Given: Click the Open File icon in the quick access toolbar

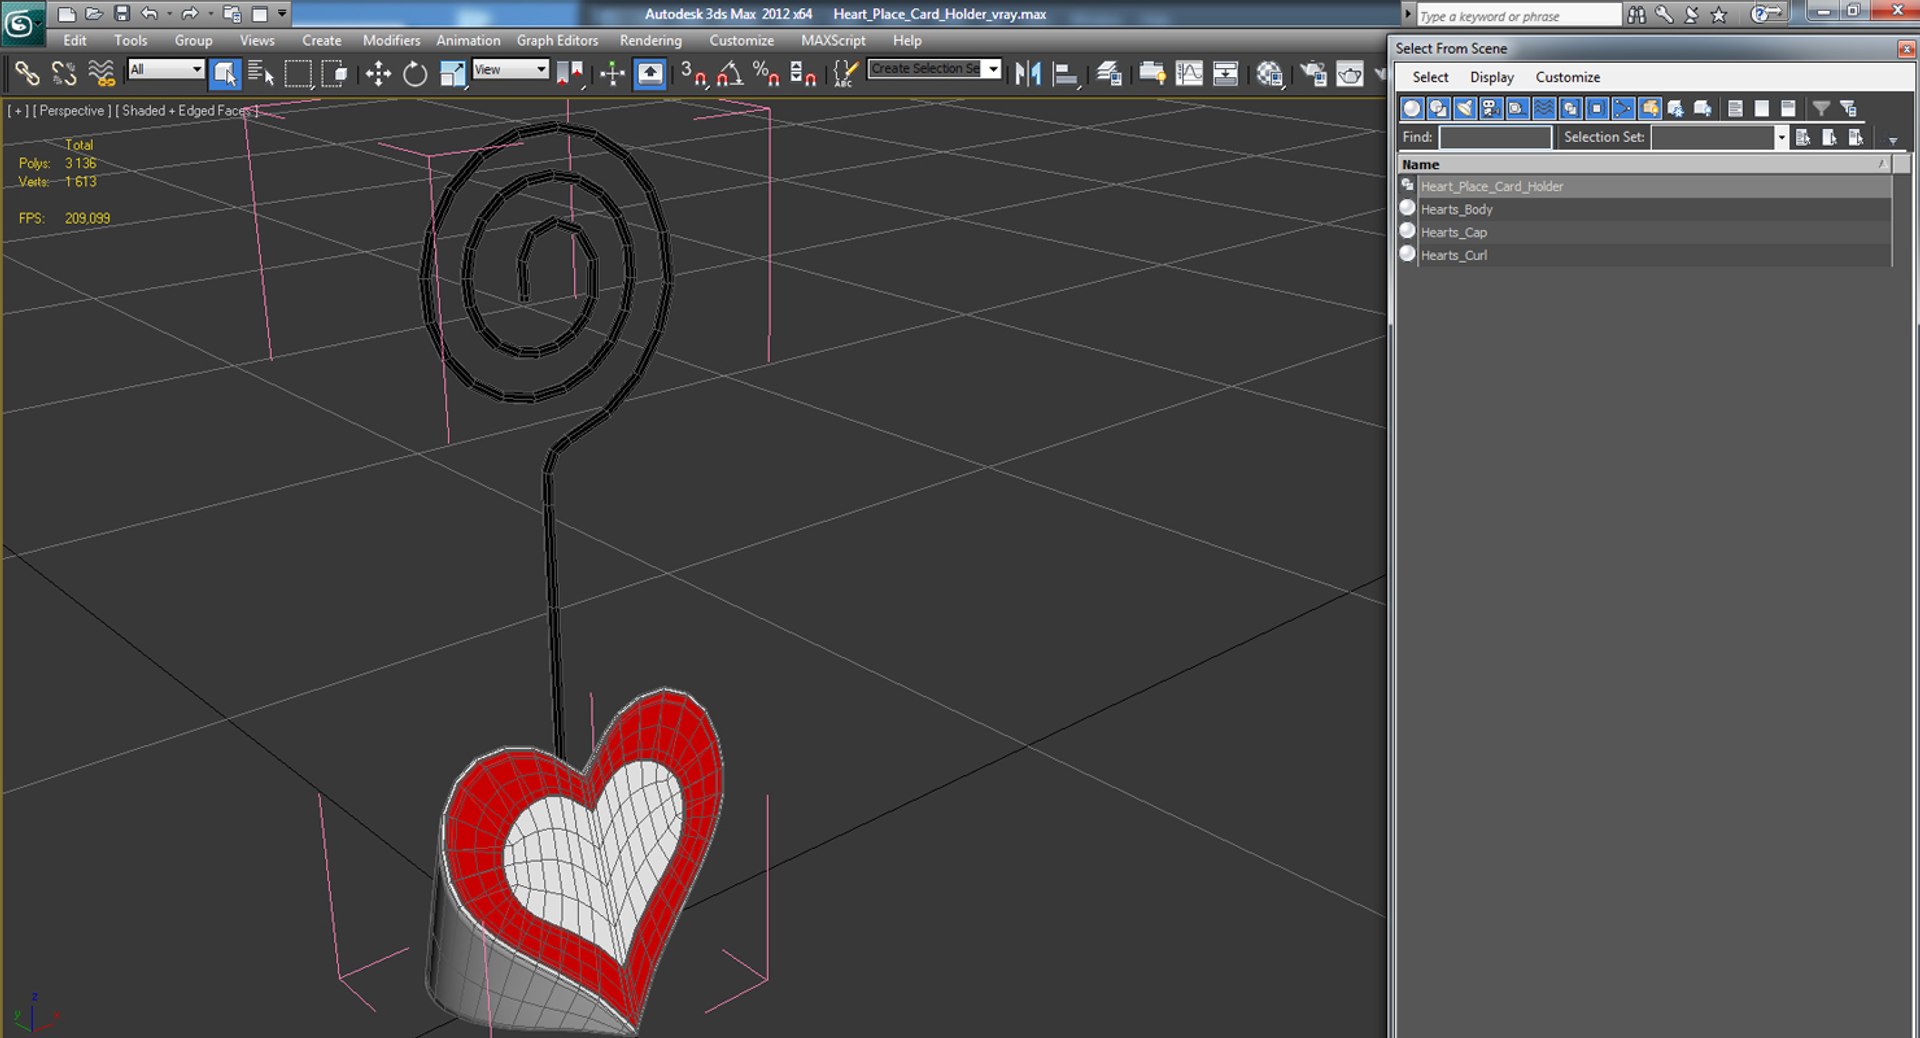Looking at the screenshot, I should click(x=94, y=14).
